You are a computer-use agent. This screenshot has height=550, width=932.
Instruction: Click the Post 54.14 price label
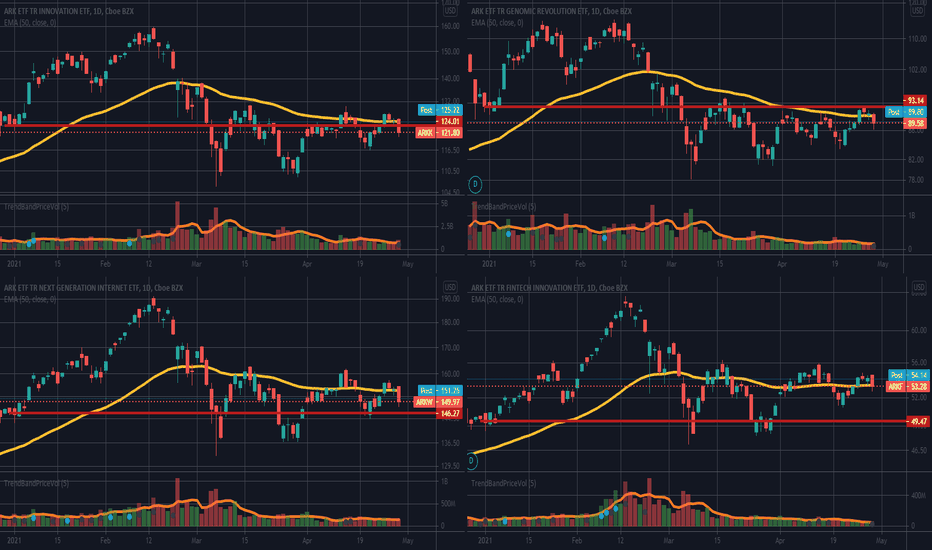click(908, 375)
